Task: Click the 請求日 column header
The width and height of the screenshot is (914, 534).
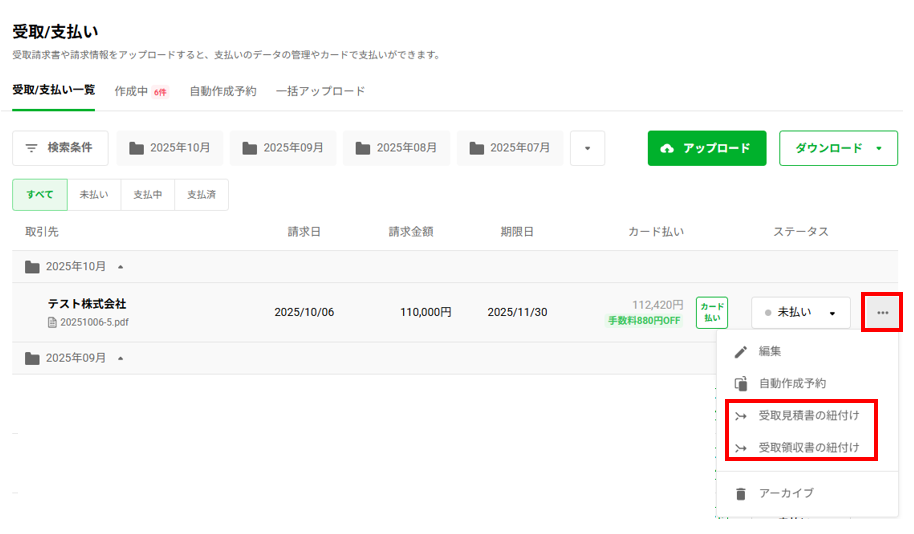Action: click(304, 232)
